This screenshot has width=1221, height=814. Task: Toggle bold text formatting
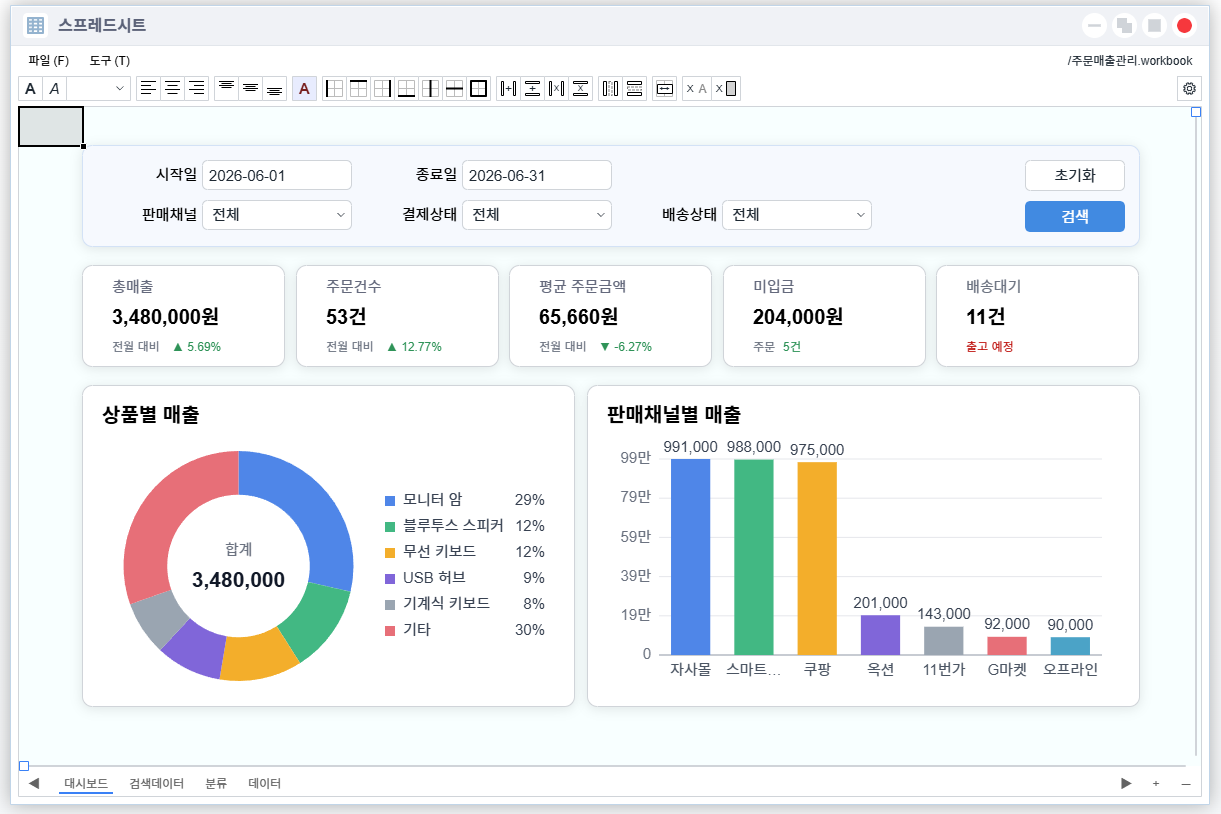pos(30,89)
